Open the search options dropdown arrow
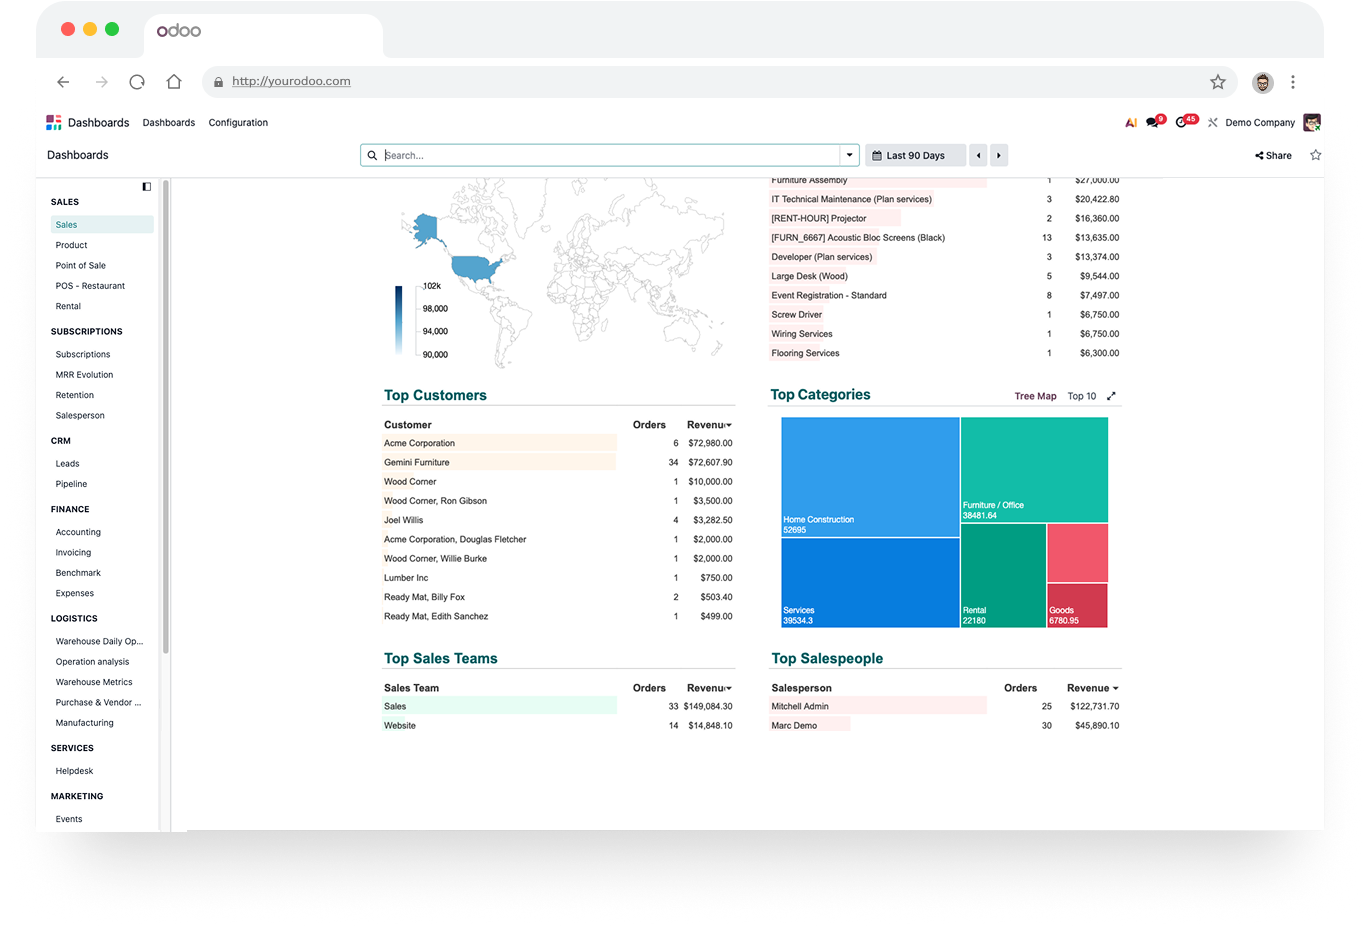This screenshot has height=926, width=1365. click(x=850, y=155)
